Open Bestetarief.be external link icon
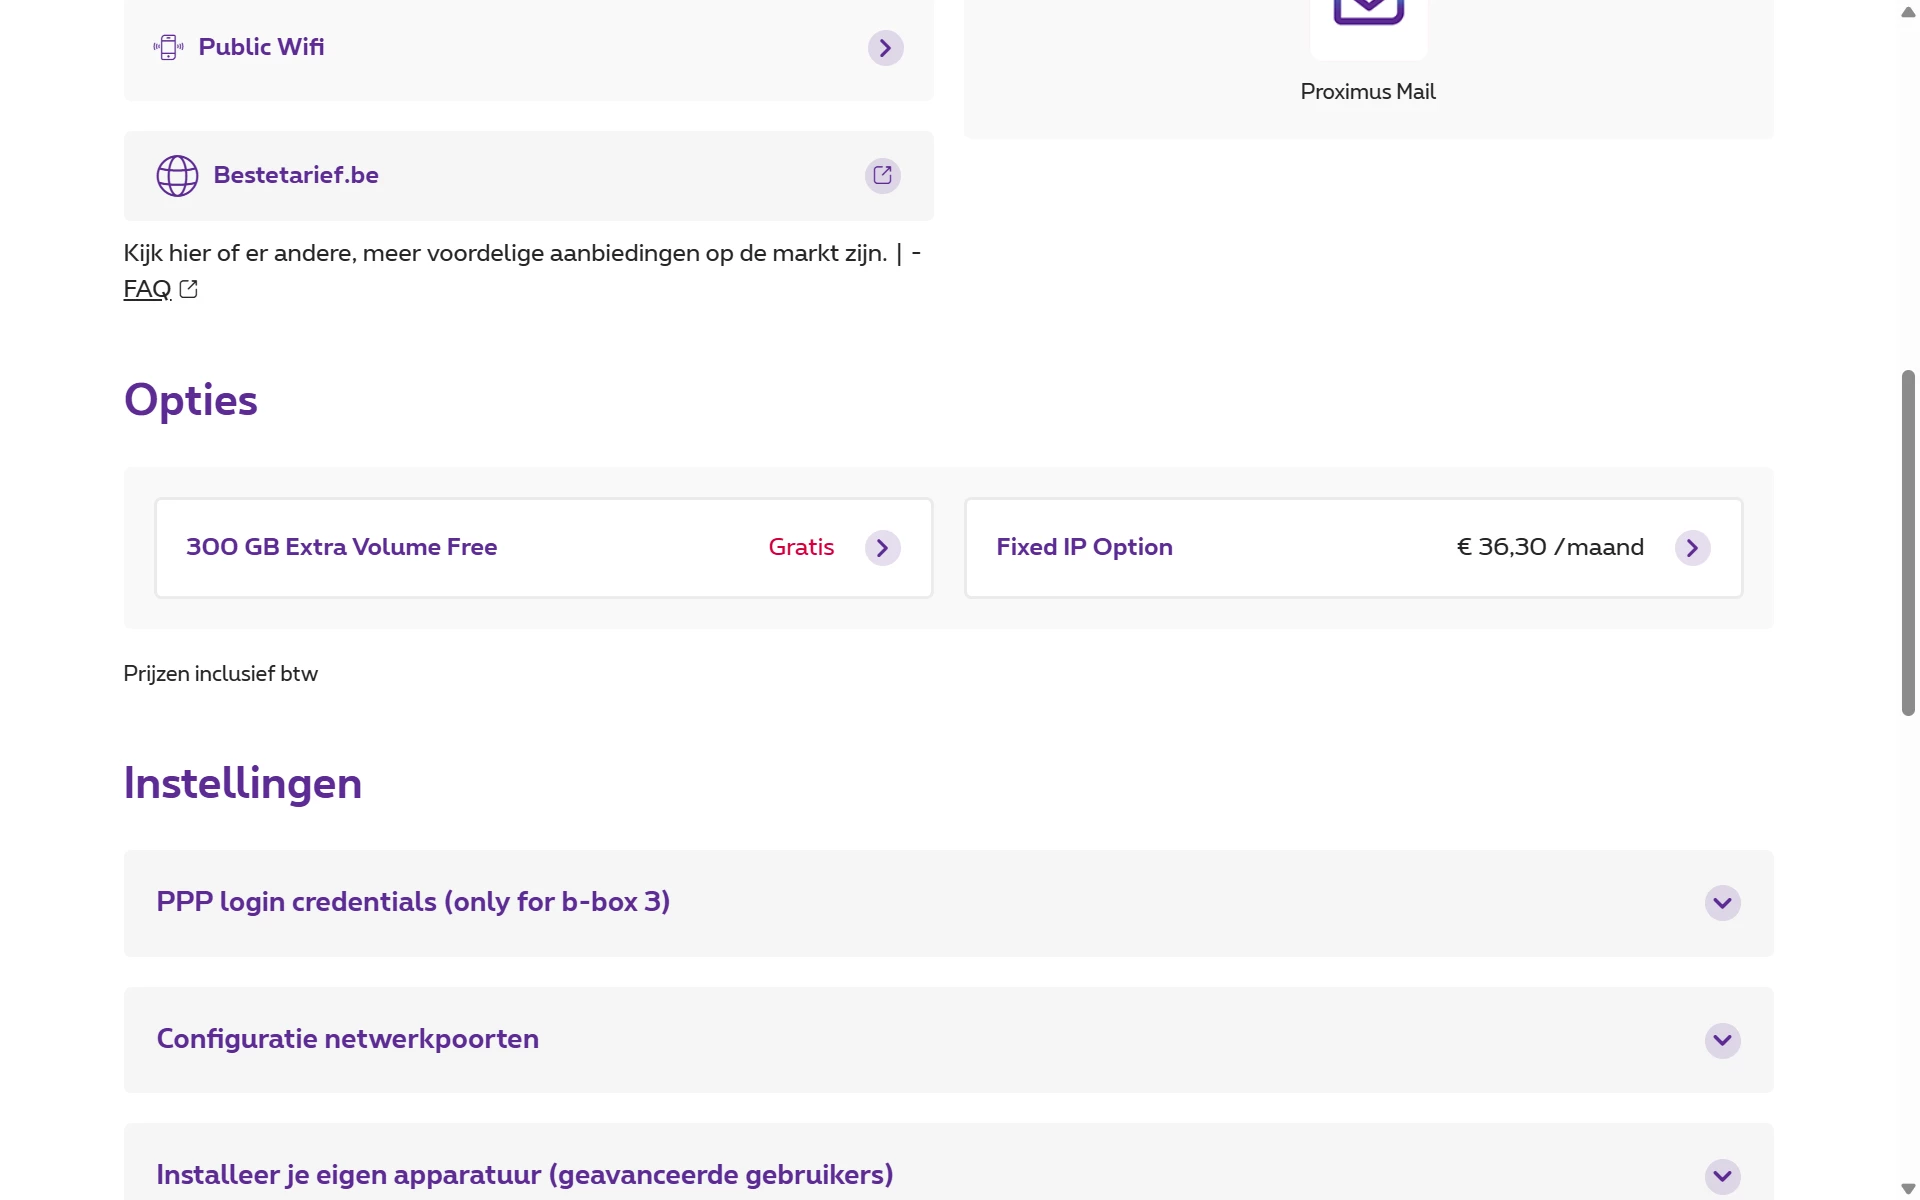 (882, 176)
